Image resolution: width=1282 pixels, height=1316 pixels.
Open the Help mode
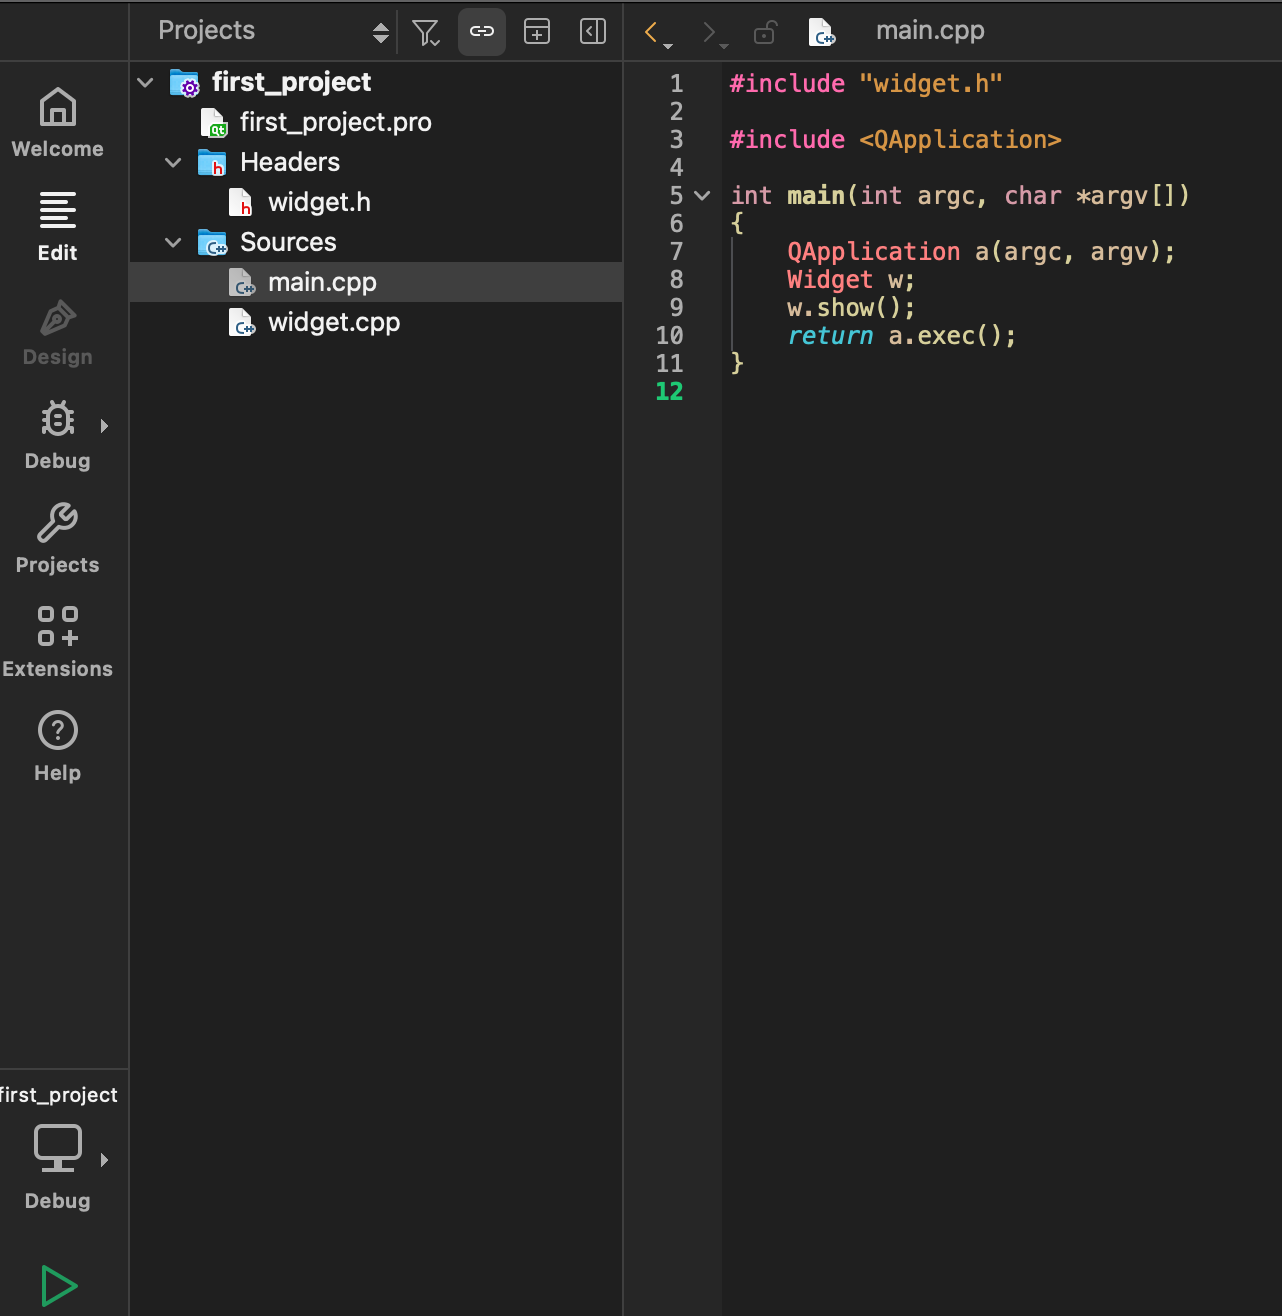(58, 746)
